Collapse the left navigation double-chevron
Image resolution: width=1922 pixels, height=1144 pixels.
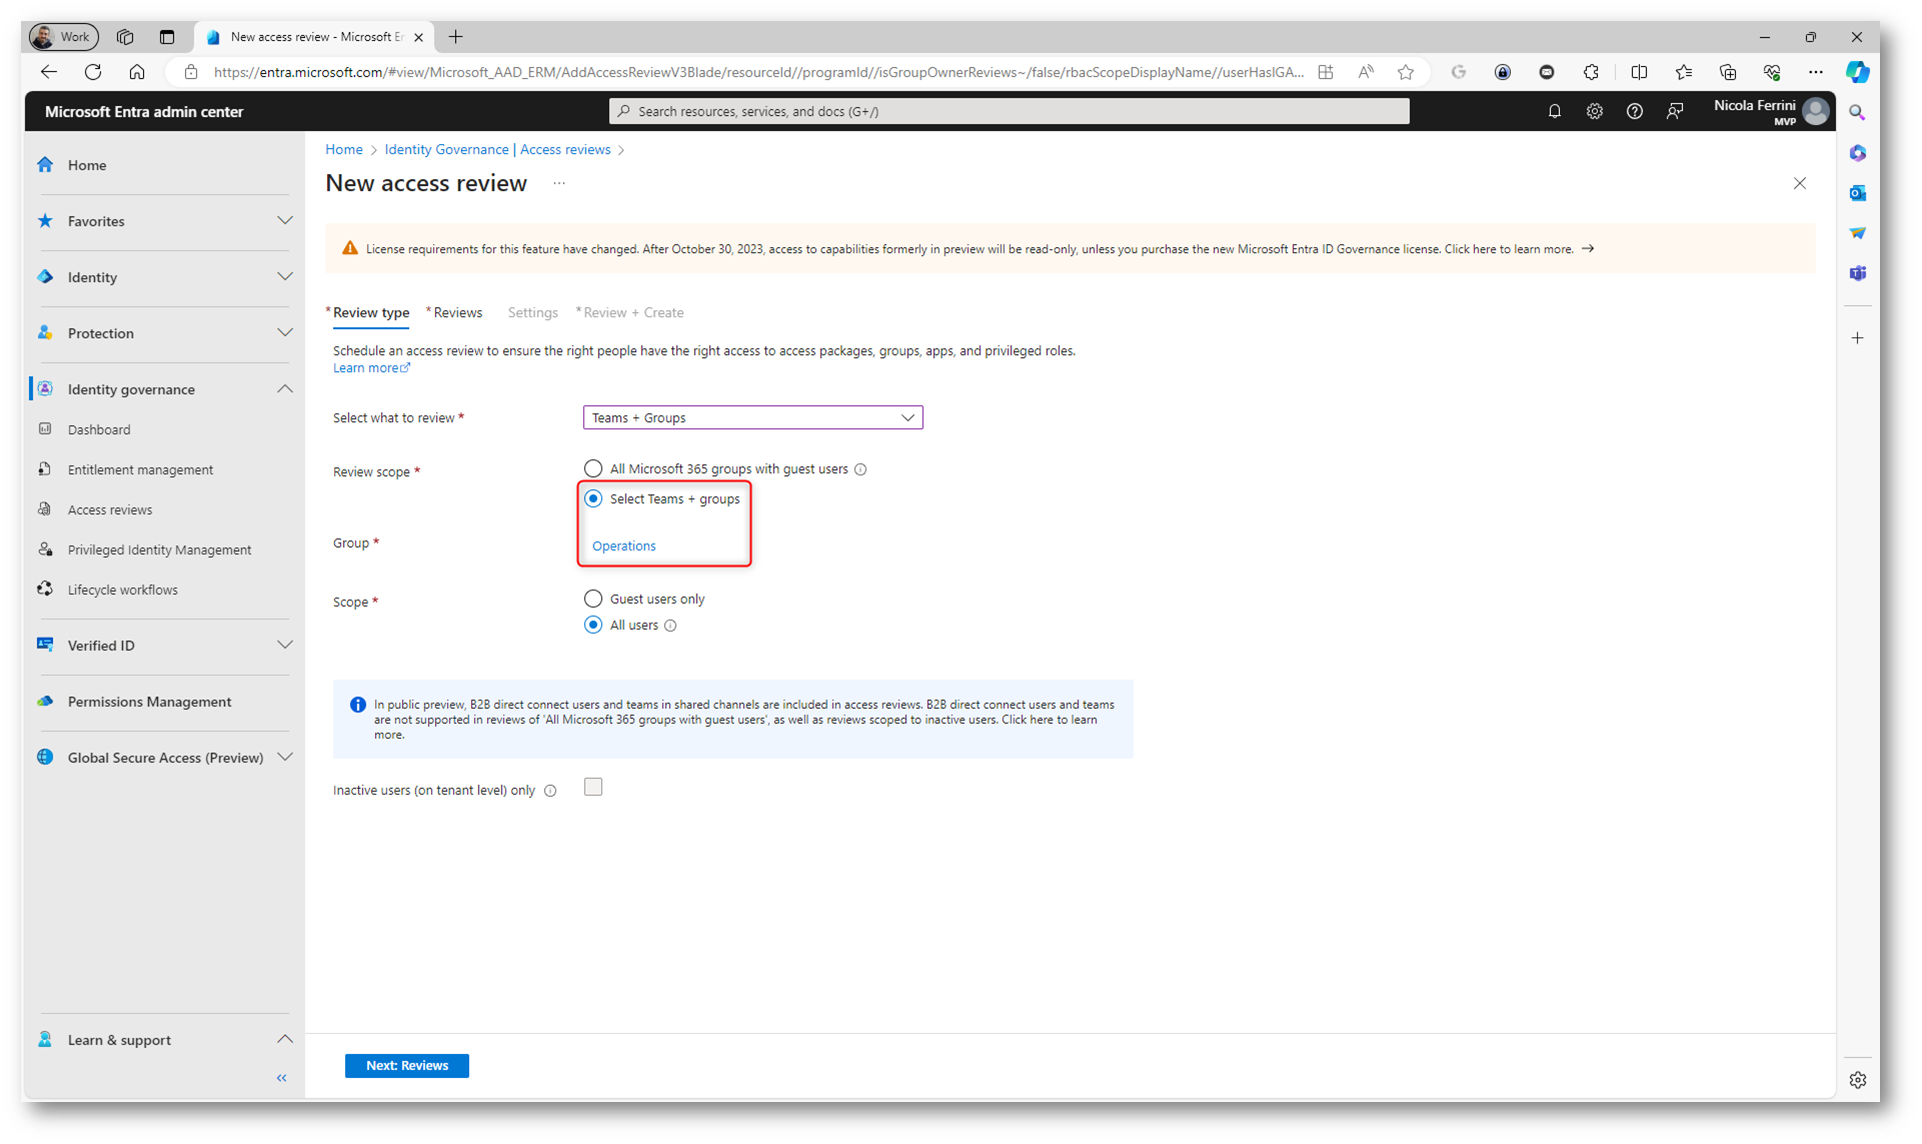(x=282, y=1078)
